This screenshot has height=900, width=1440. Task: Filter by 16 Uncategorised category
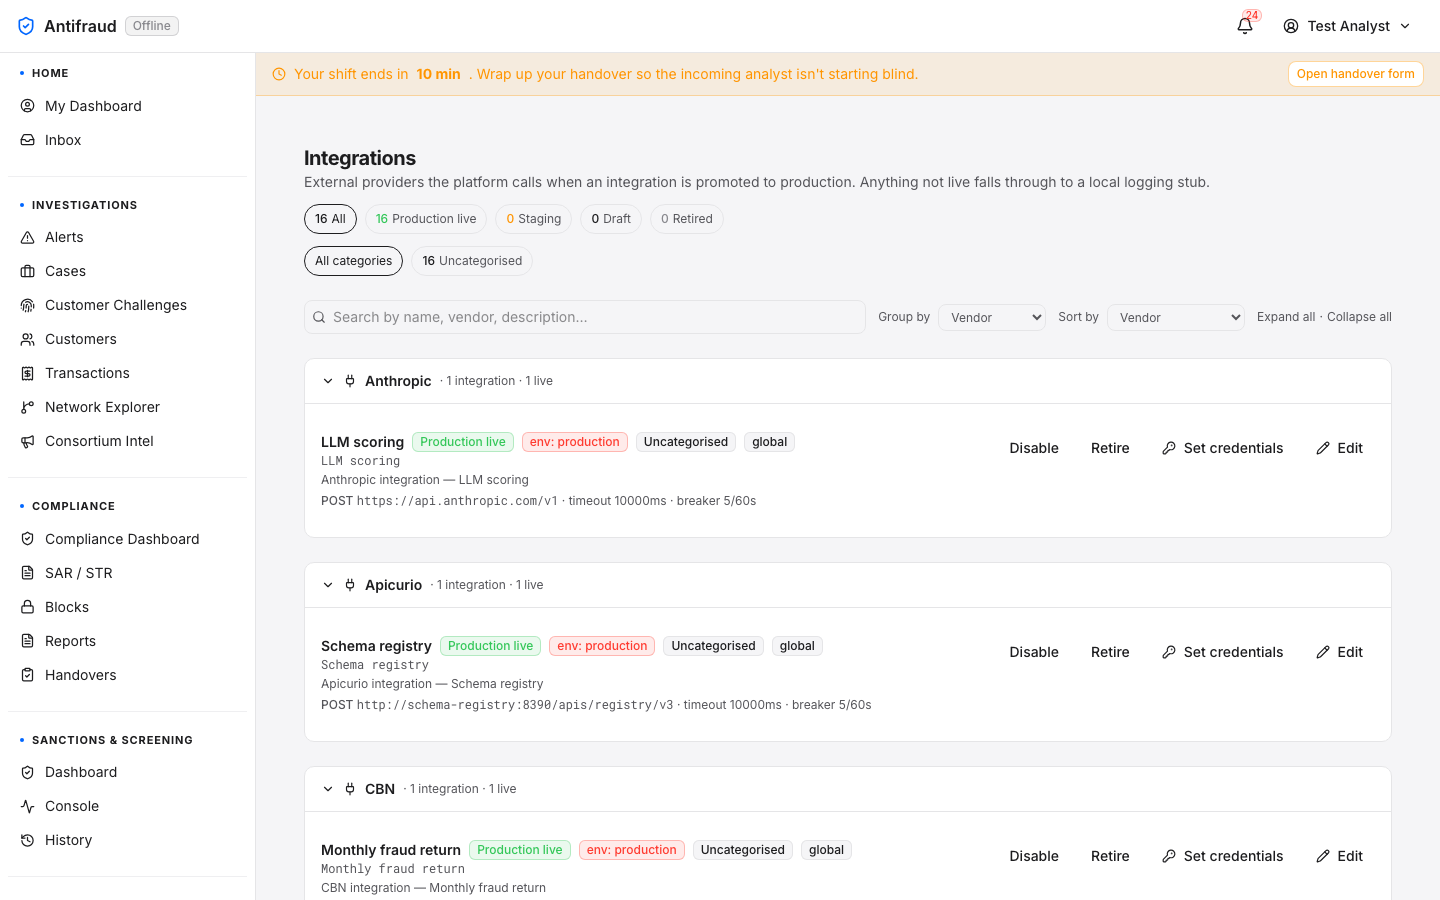pos(472,261)
